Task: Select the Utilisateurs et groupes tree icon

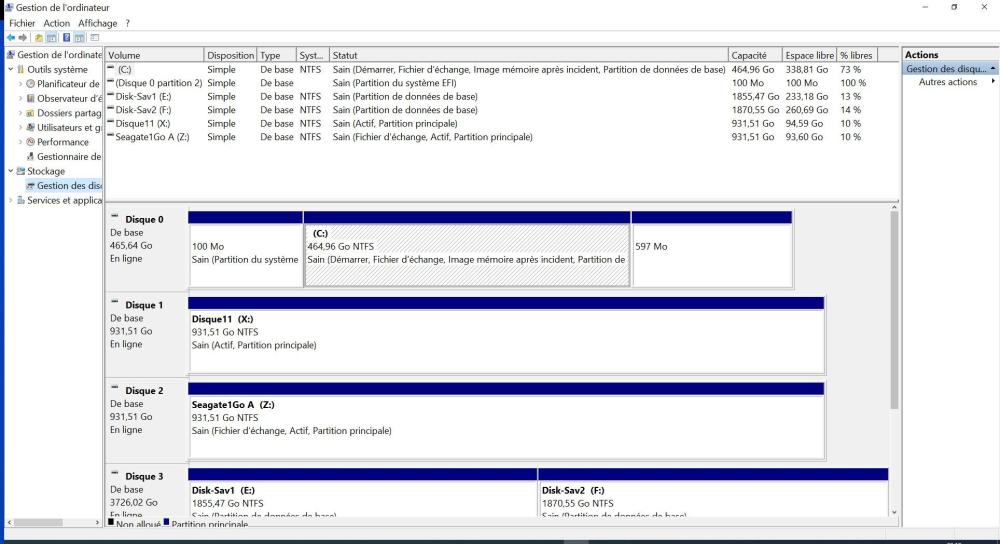Action: (x=31, y=128)
